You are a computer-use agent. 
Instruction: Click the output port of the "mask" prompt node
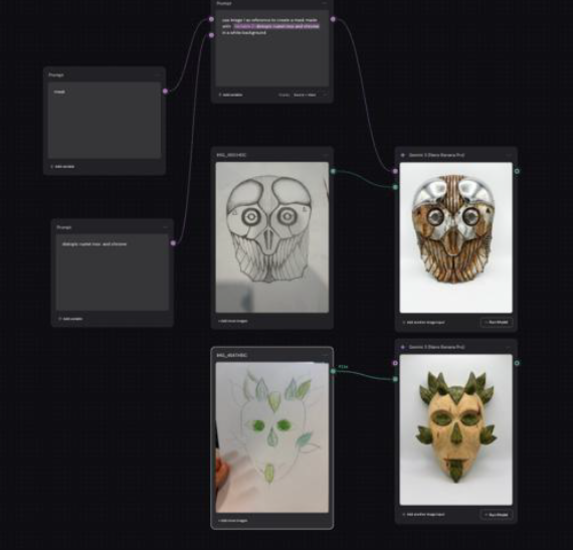click(165, 91)
